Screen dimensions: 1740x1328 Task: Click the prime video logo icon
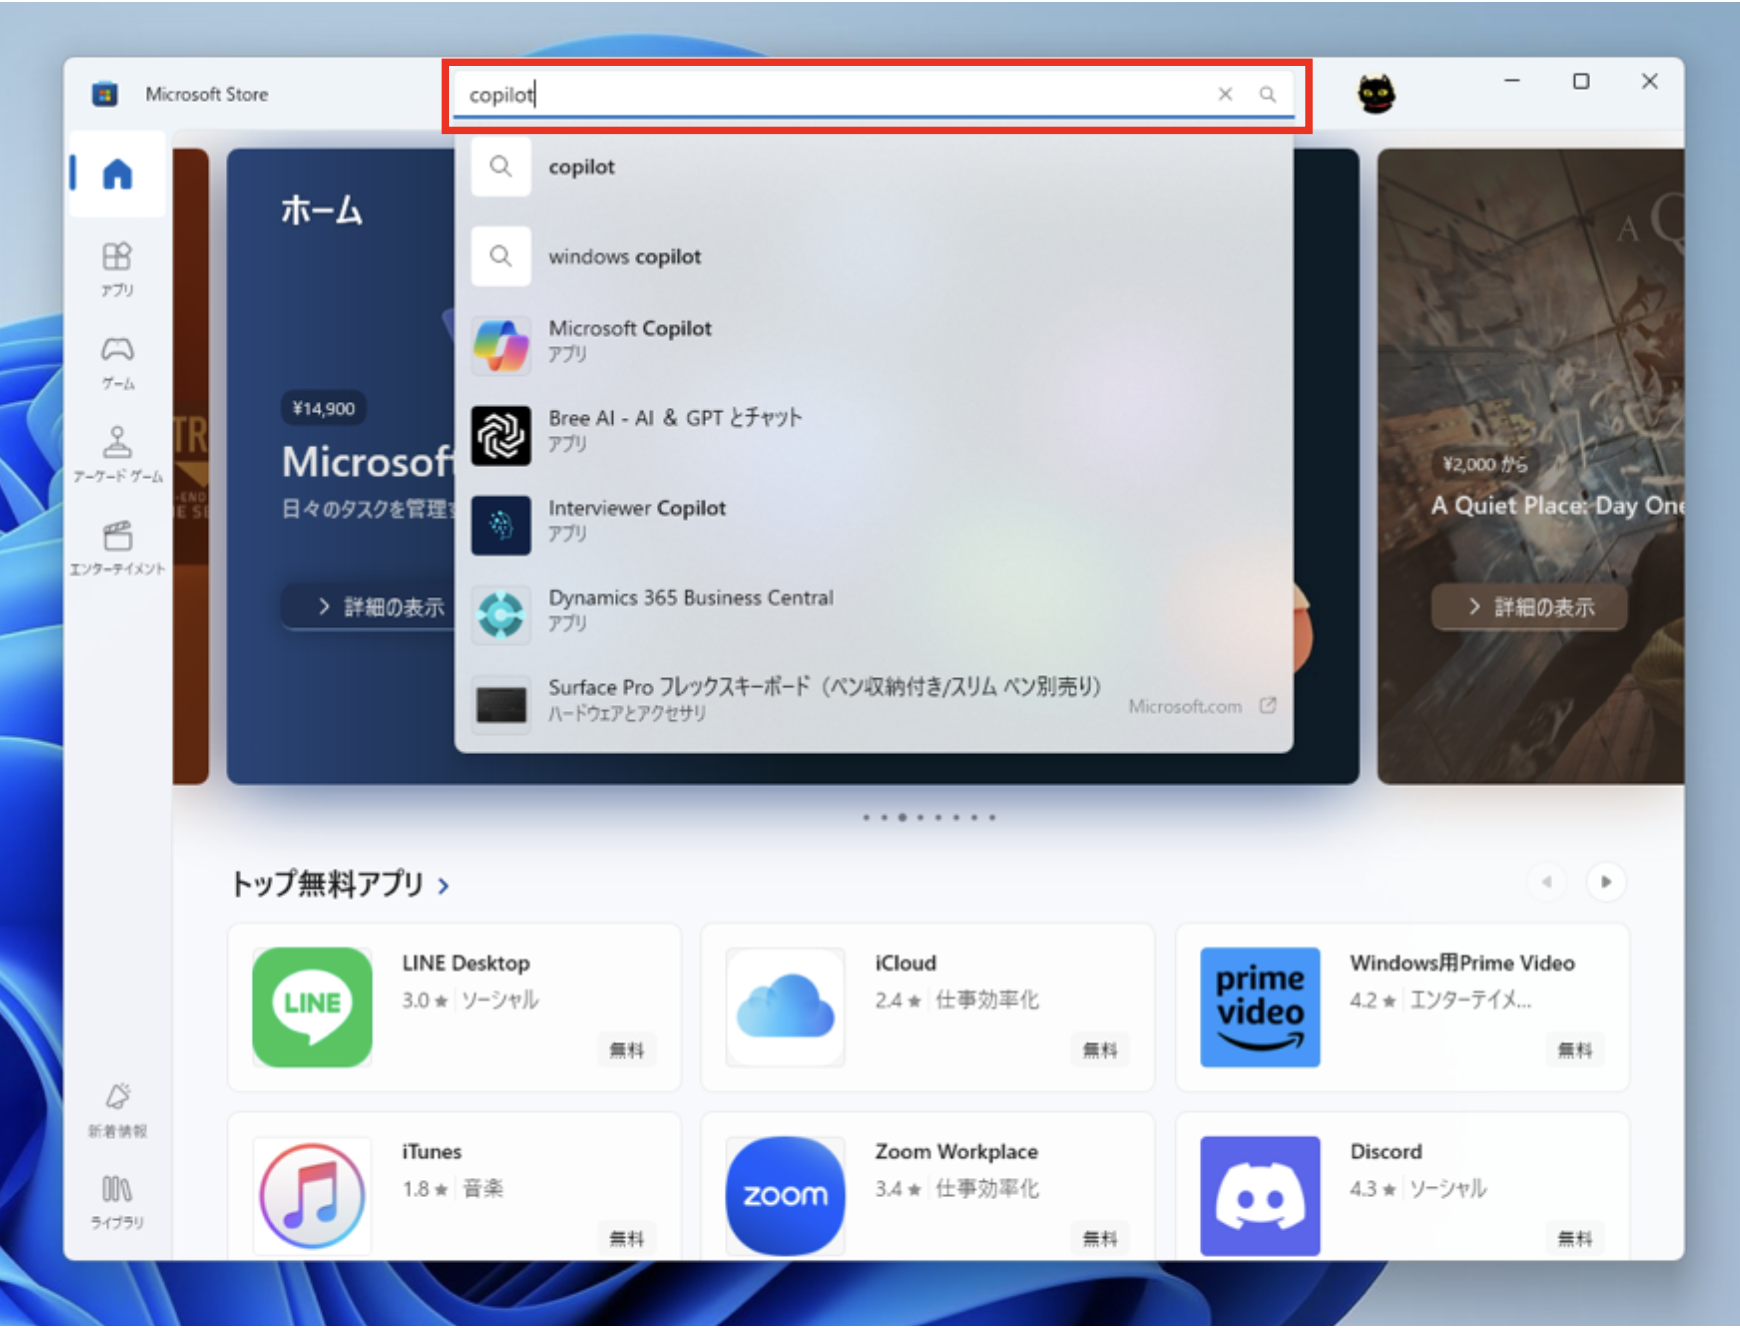pos(1260,1007)
